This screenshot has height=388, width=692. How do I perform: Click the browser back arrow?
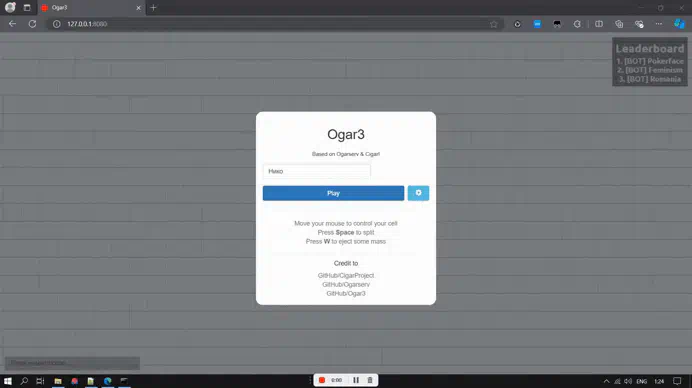click(x=12, y=24)
